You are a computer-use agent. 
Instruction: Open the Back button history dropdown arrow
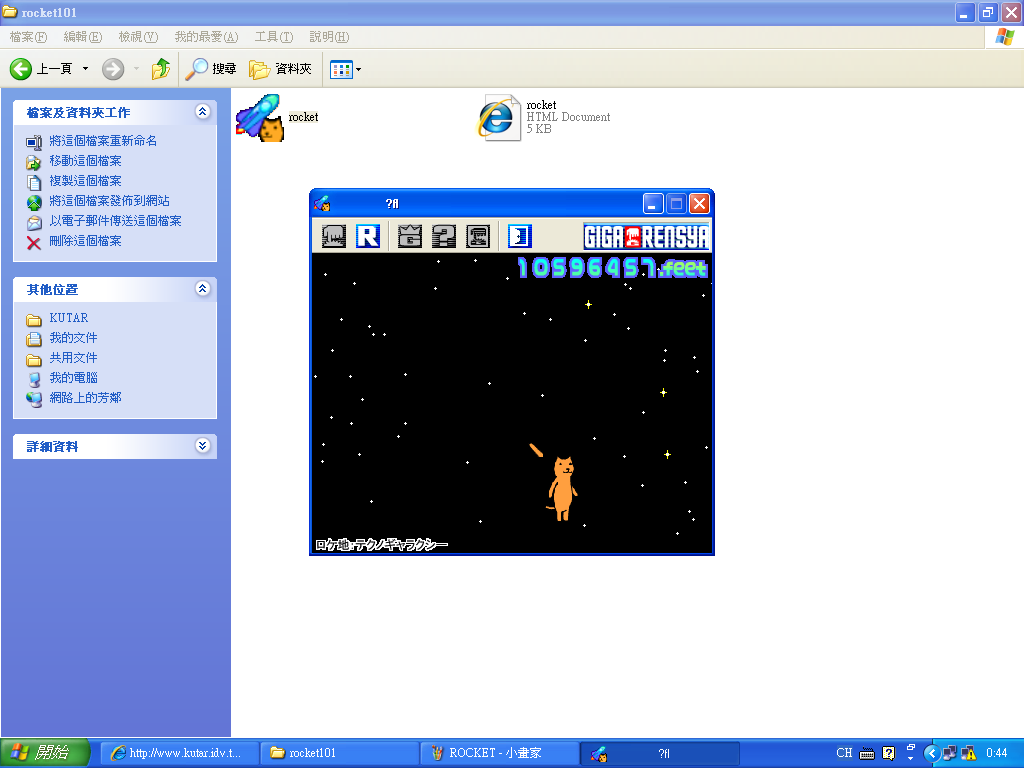coord(85,69)
